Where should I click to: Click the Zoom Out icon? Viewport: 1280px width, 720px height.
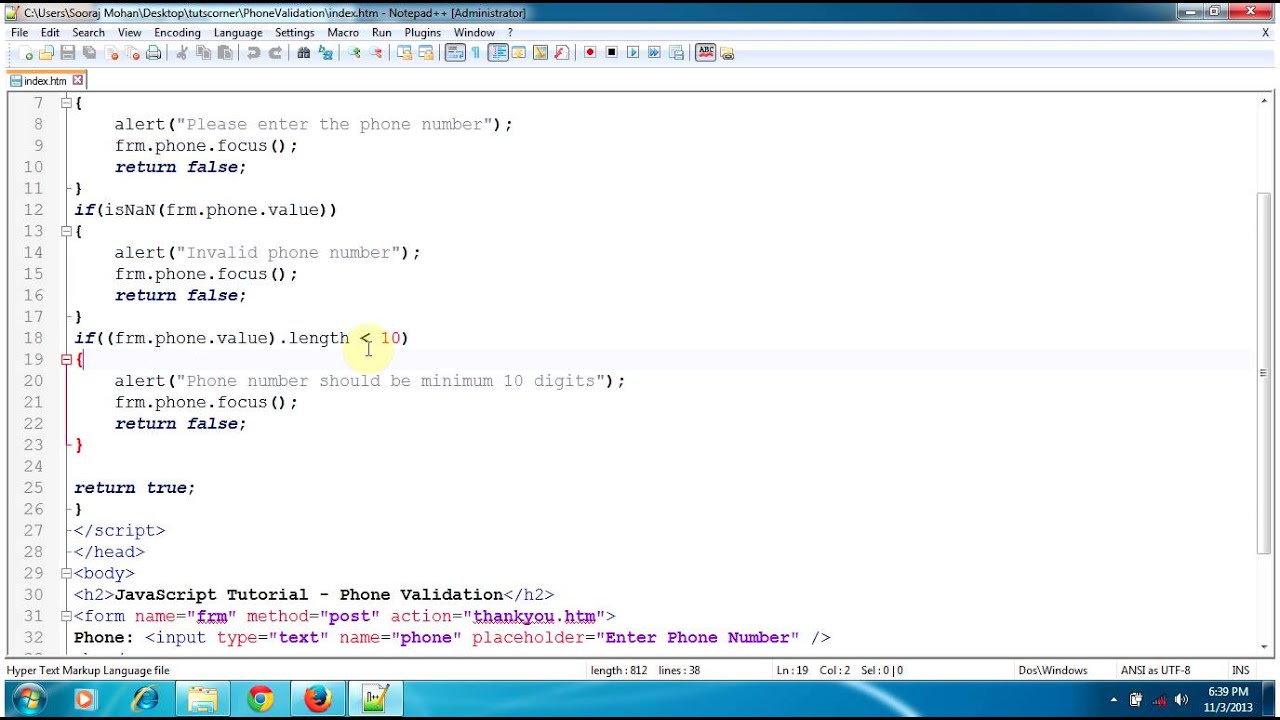click(376, 52)
